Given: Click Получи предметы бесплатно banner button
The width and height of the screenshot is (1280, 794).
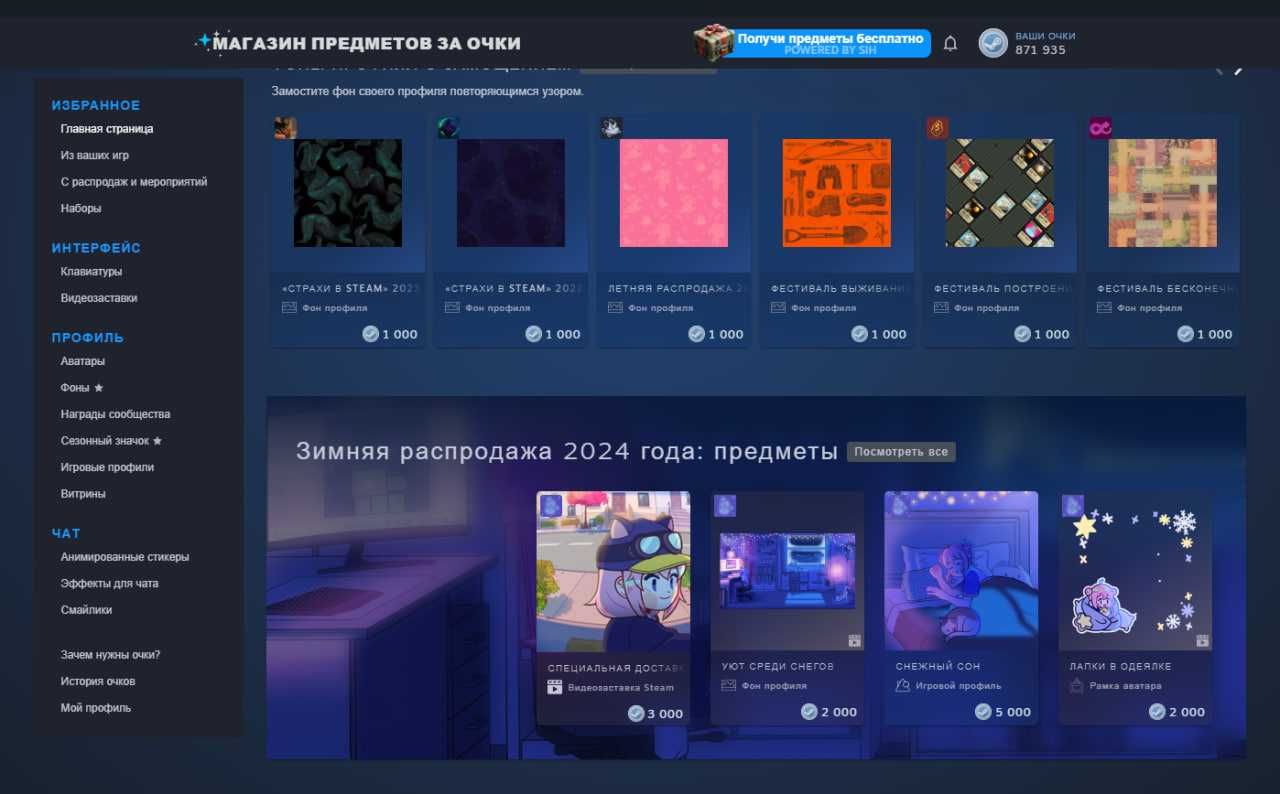Looking at the screenshot, I should [x=829, y=43].
